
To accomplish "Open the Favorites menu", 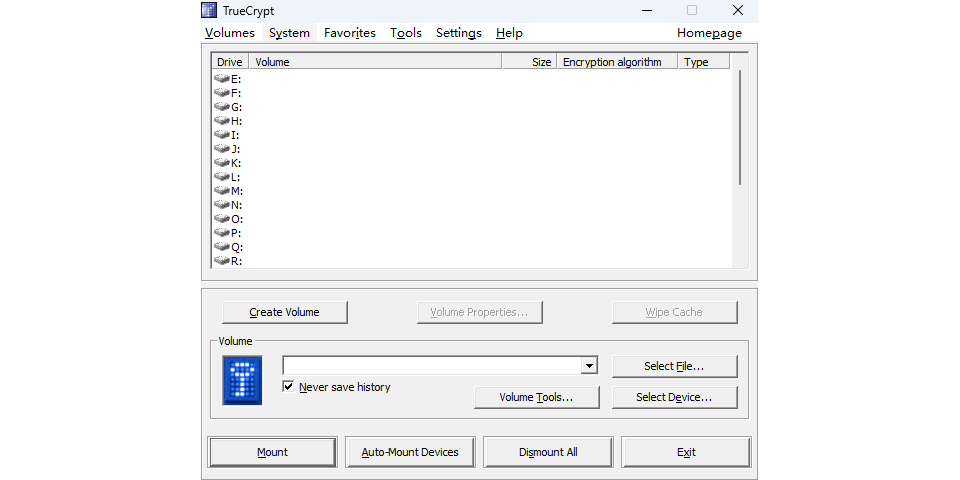I will [x=350, y=33].
